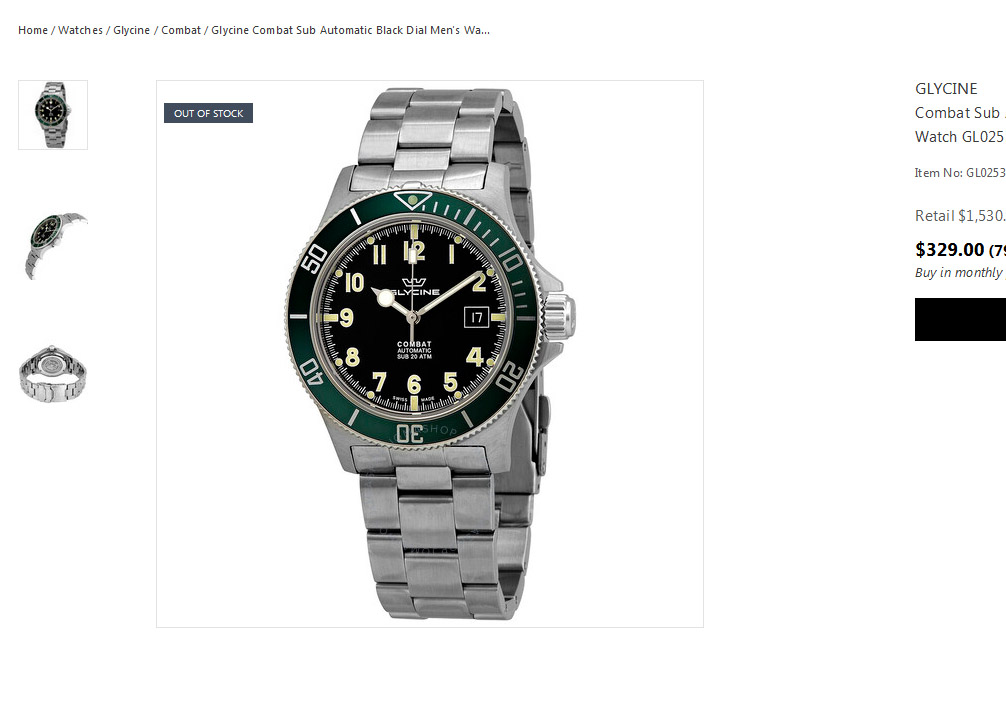
Task: Select the side-view watch thumbnail
Action: (x=53, y=244)
